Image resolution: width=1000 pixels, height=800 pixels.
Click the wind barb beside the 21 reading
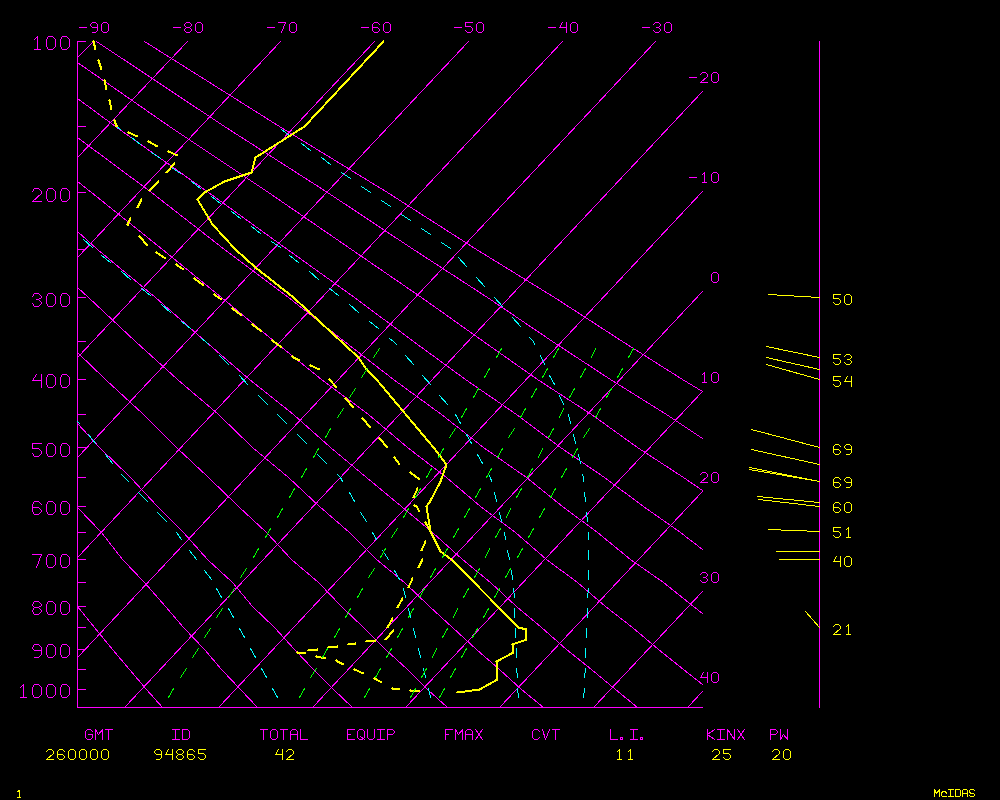(812, 620)
